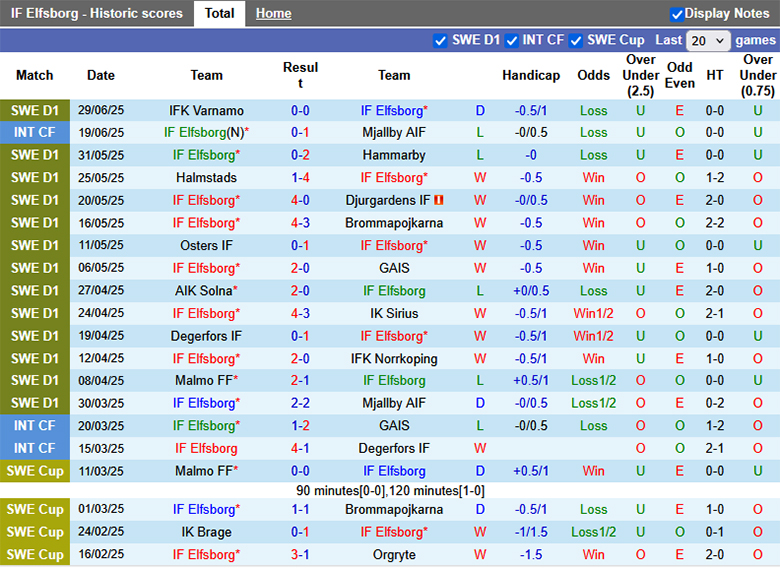780x568 pixels.
Task: Click the -1.5 handicap on Orgryte row
Action: (x=531, y=555)
